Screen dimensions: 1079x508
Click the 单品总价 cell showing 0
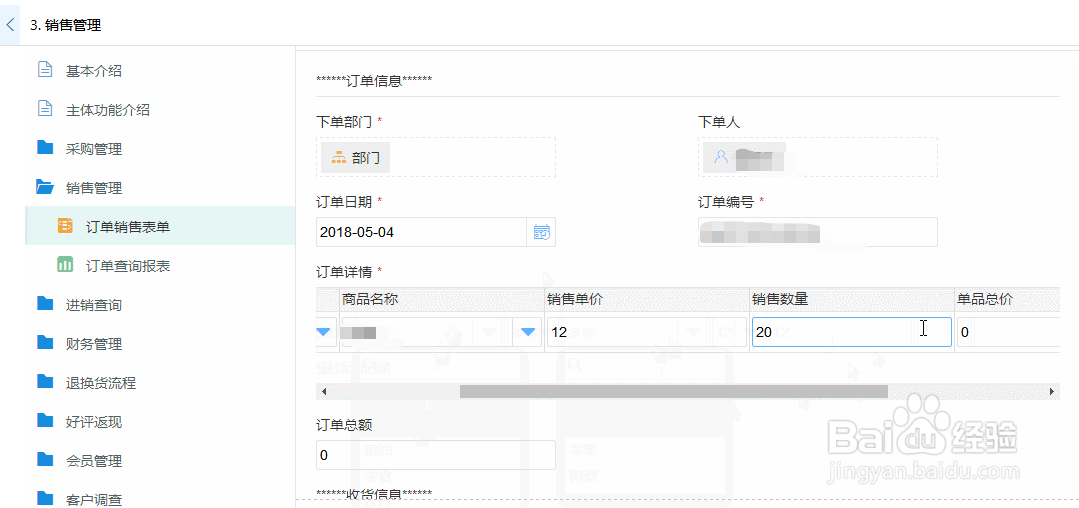coord(1007,332)
